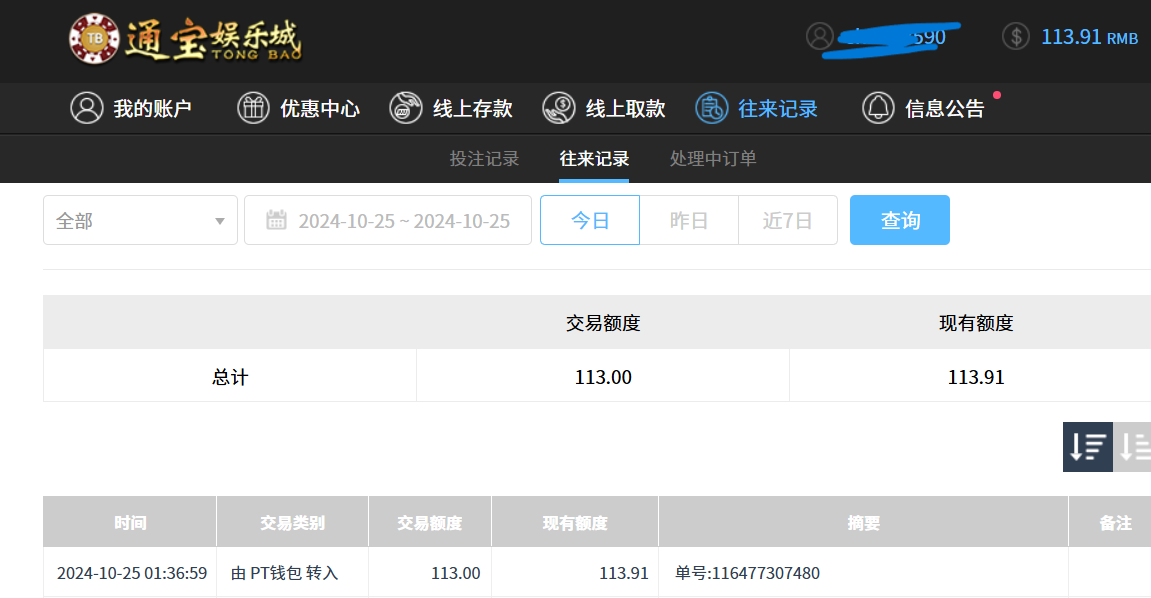Click the 线上取款 withdrawal icon
The height and width of the screenshot is (598, 1151).
point(558,108)
